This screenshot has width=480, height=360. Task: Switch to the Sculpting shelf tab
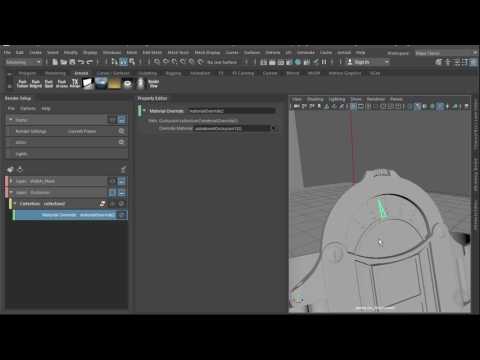click(x=148, y=73)
